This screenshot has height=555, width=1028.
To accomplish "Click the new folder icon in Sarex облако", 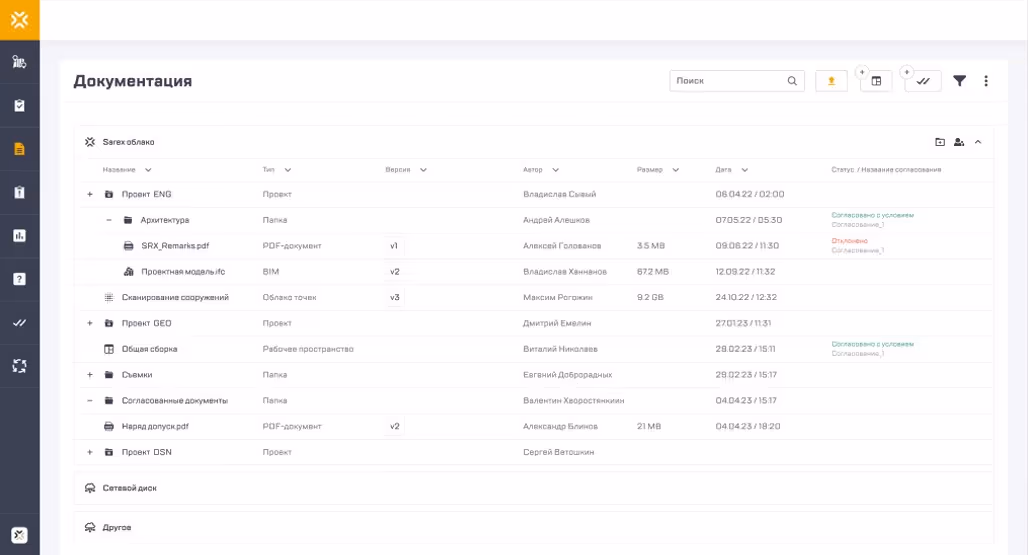I will (939, 142).
